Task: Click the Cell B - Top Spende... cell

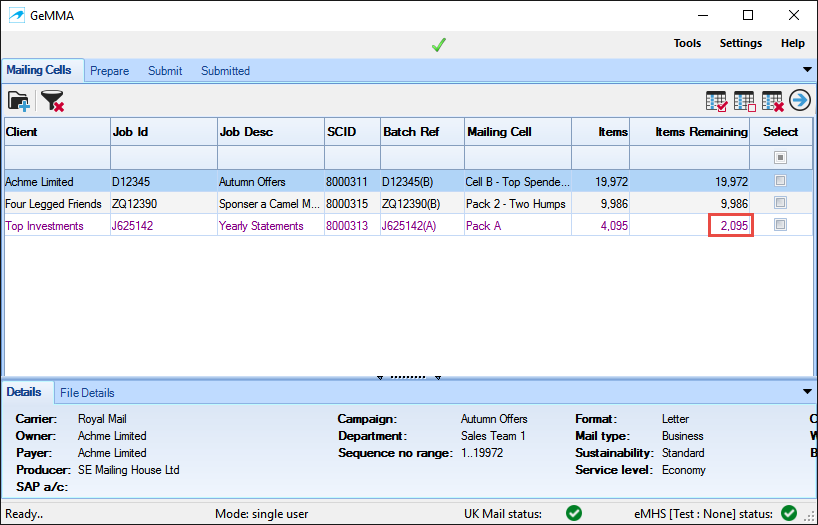Action: click(x=518, y=182)
